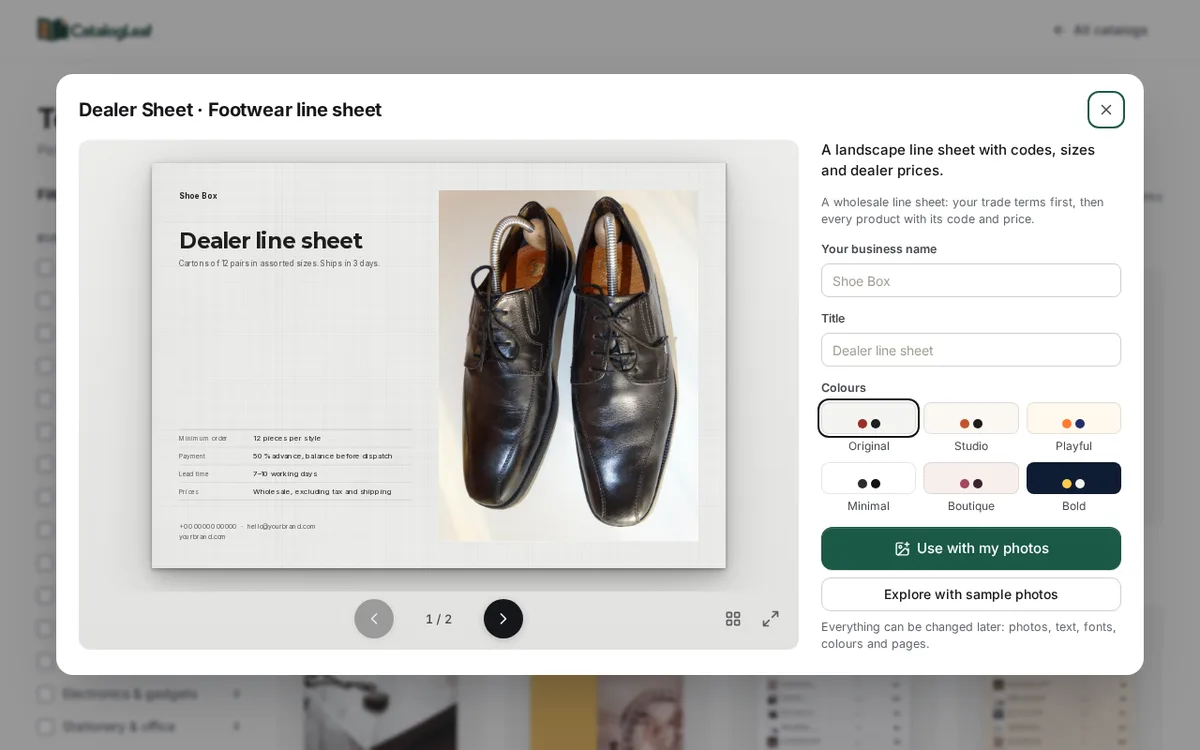Click the Dealer line sheet heading in preview
The image size is (1200, 750).
pos(271,240)
